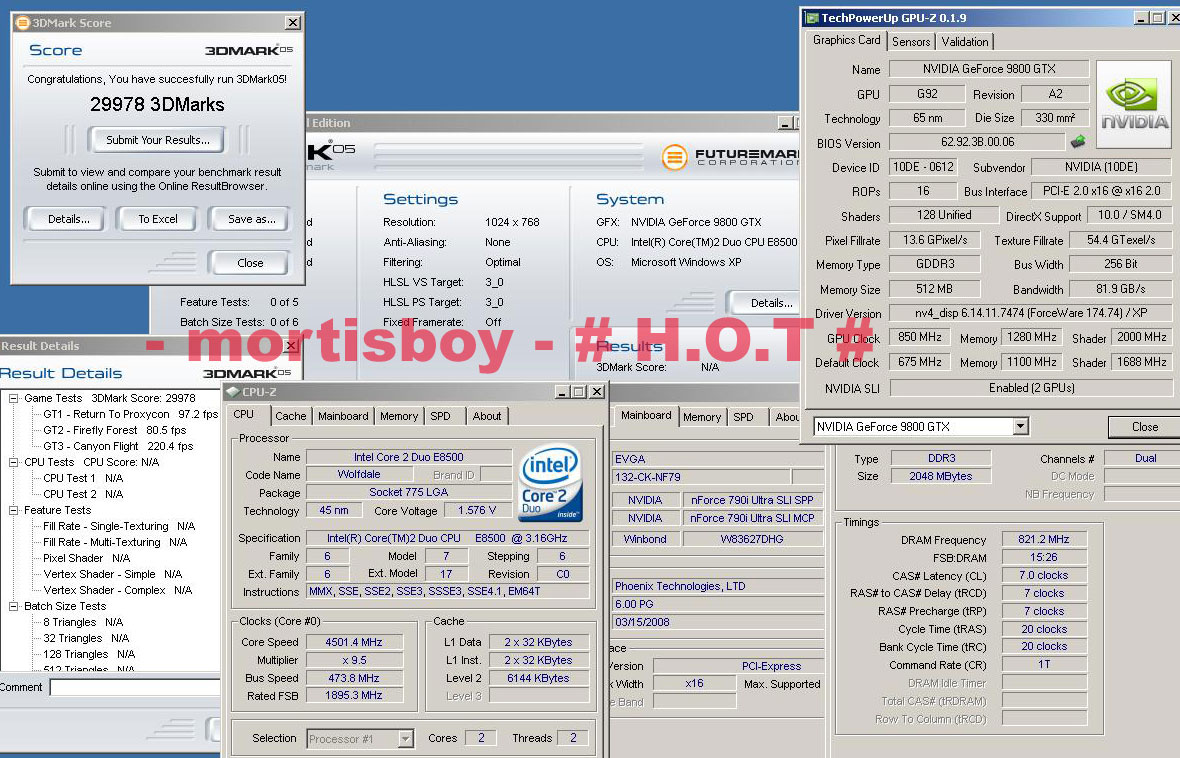Image resolution: width=1180 pixels, height=758 pixels.
Task: Click the GPU-Z Name field NVIDIA GeForce 9800 GTX
Action: [989, 69]
